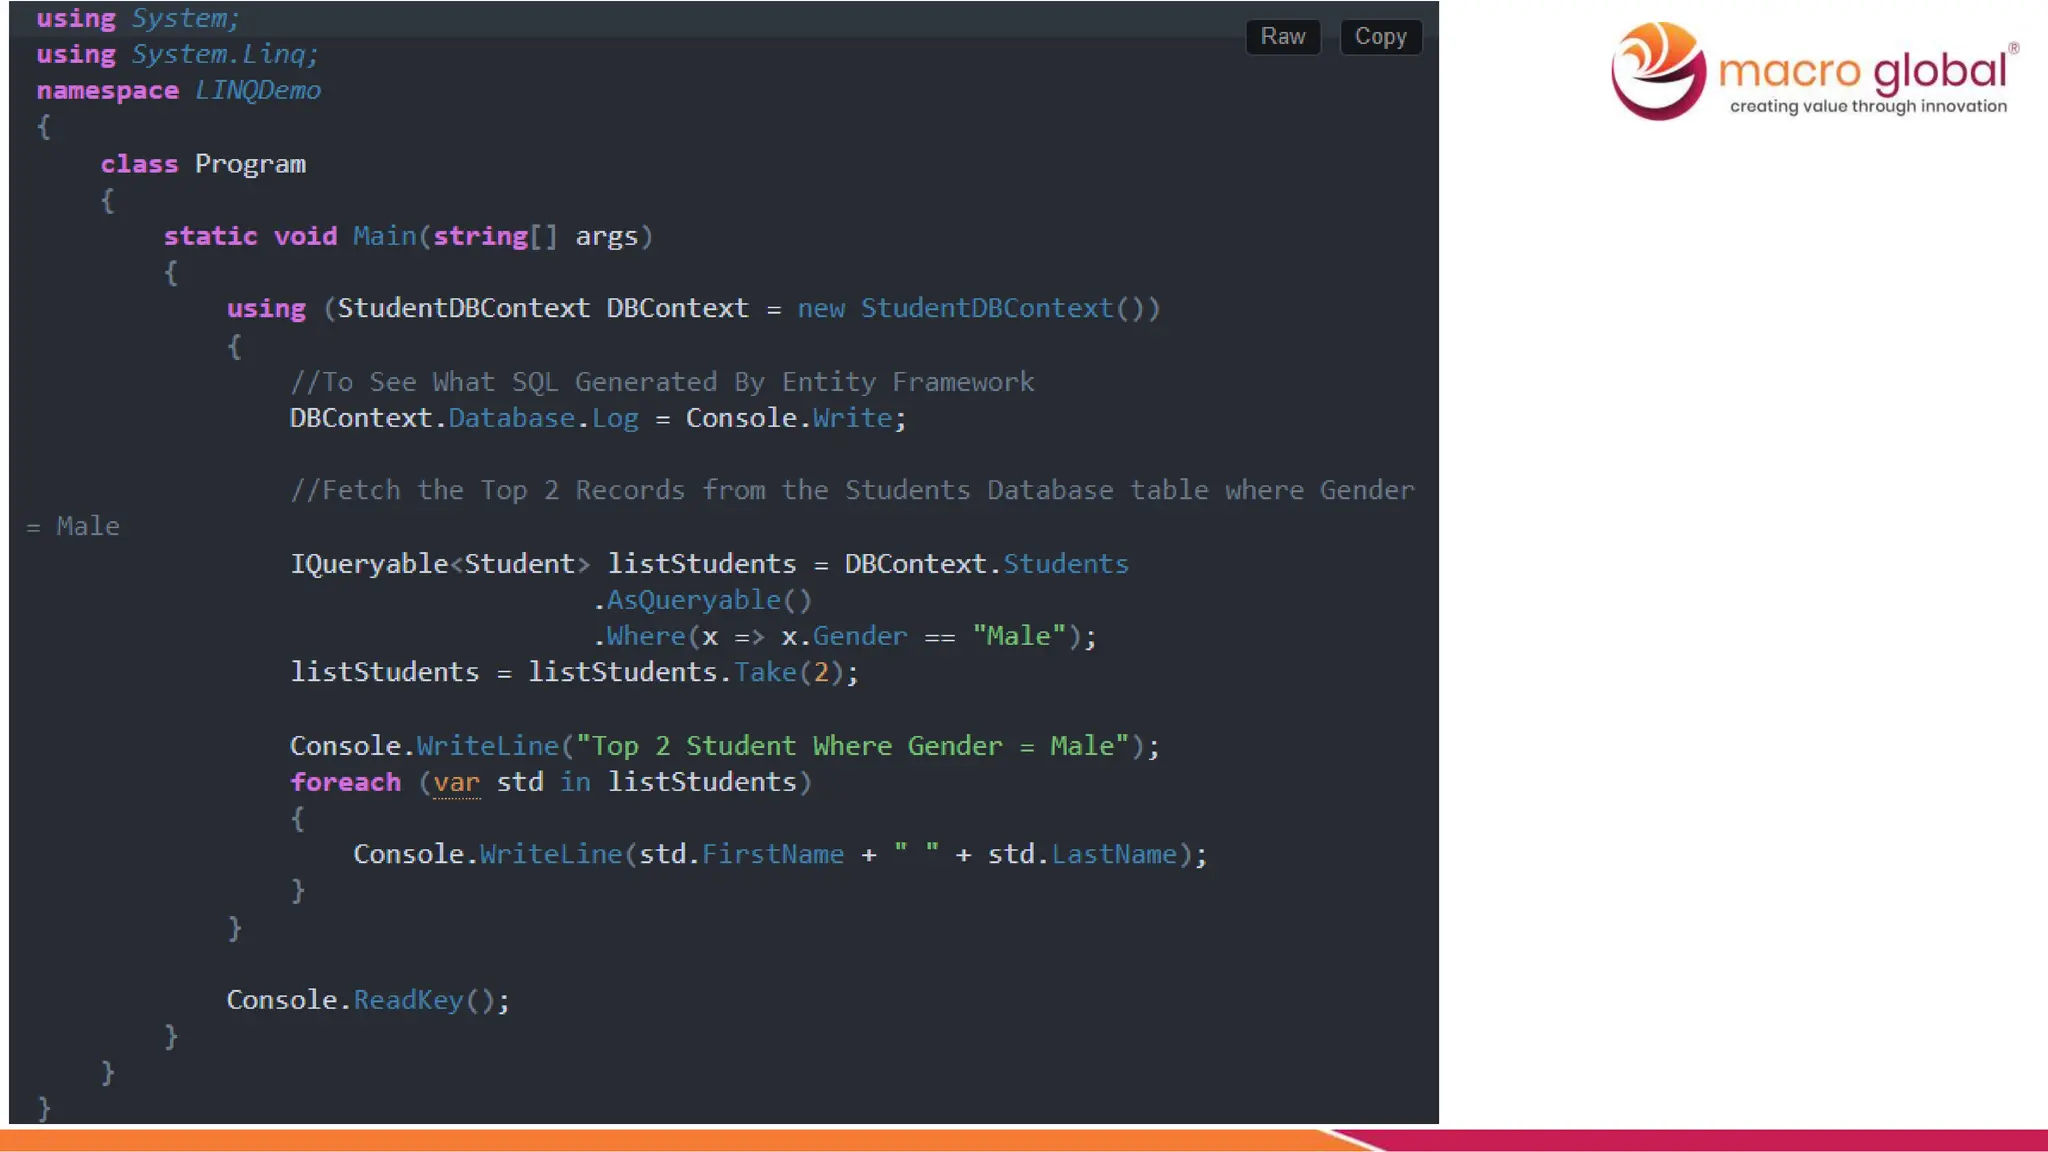Copy the code with the Copy button

tap(1380, 37)
